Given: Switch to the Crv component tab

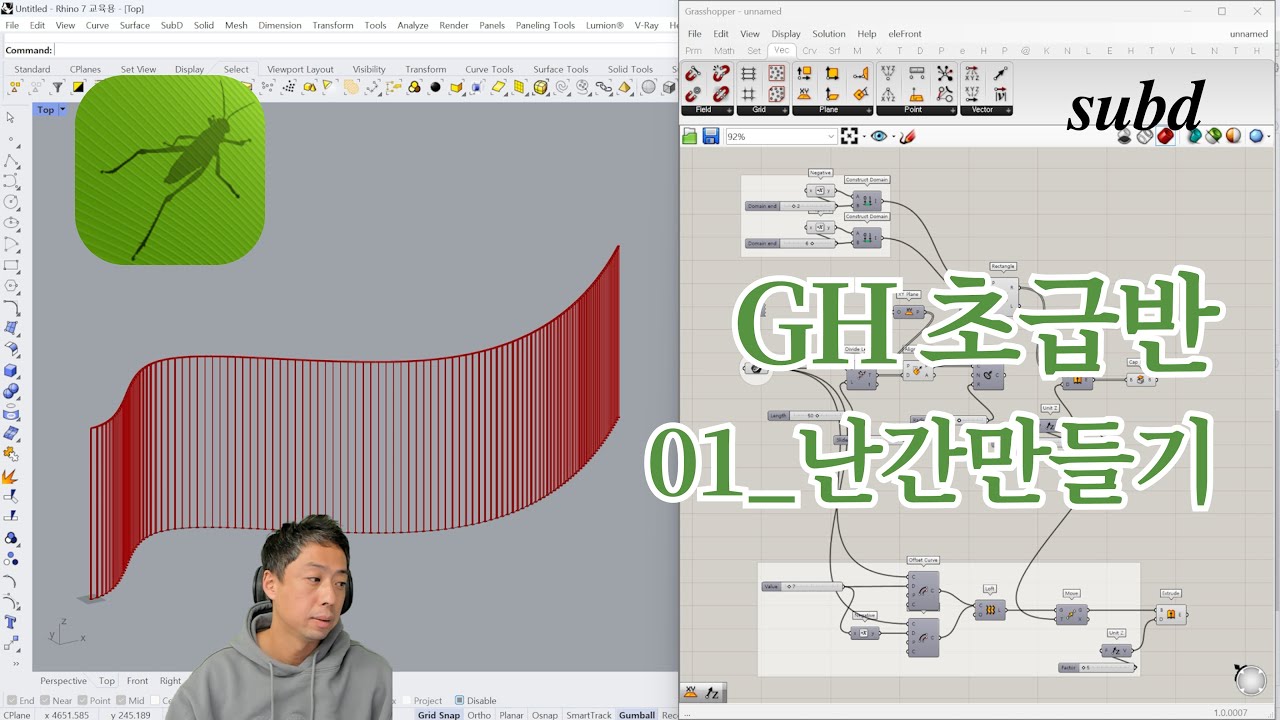Looking at the screenshot, I should point(809,51).
